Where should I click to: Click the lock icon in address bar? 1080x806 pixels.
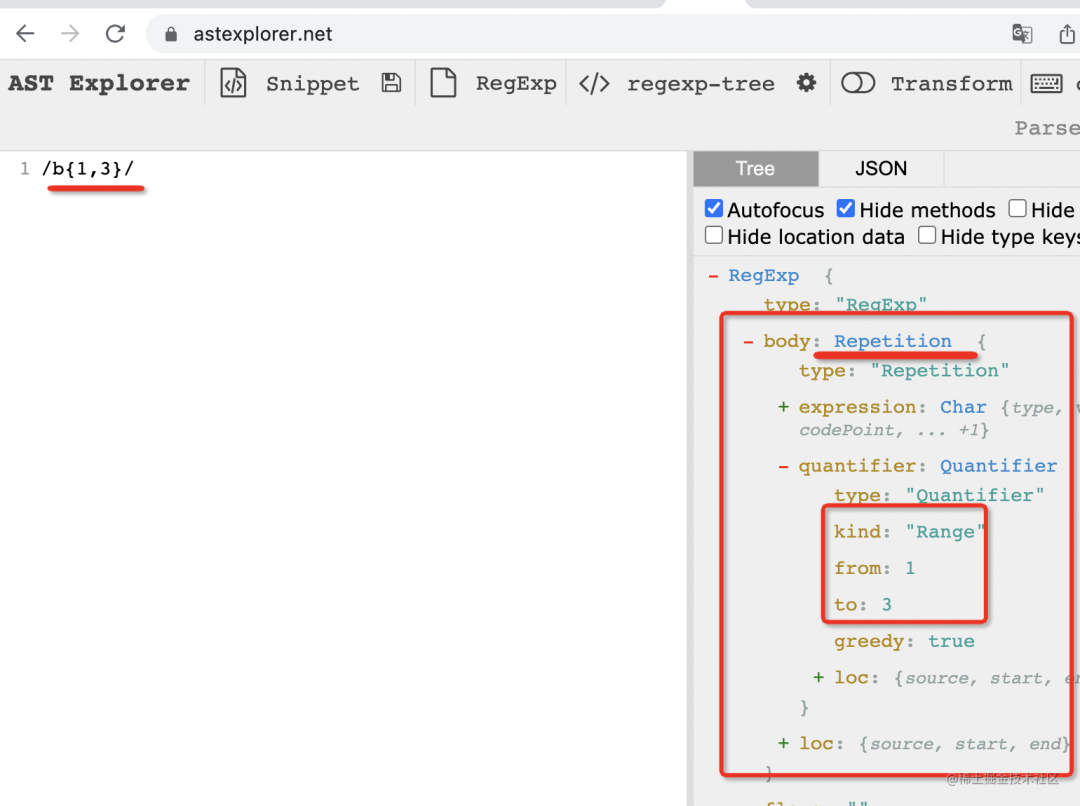171,34
